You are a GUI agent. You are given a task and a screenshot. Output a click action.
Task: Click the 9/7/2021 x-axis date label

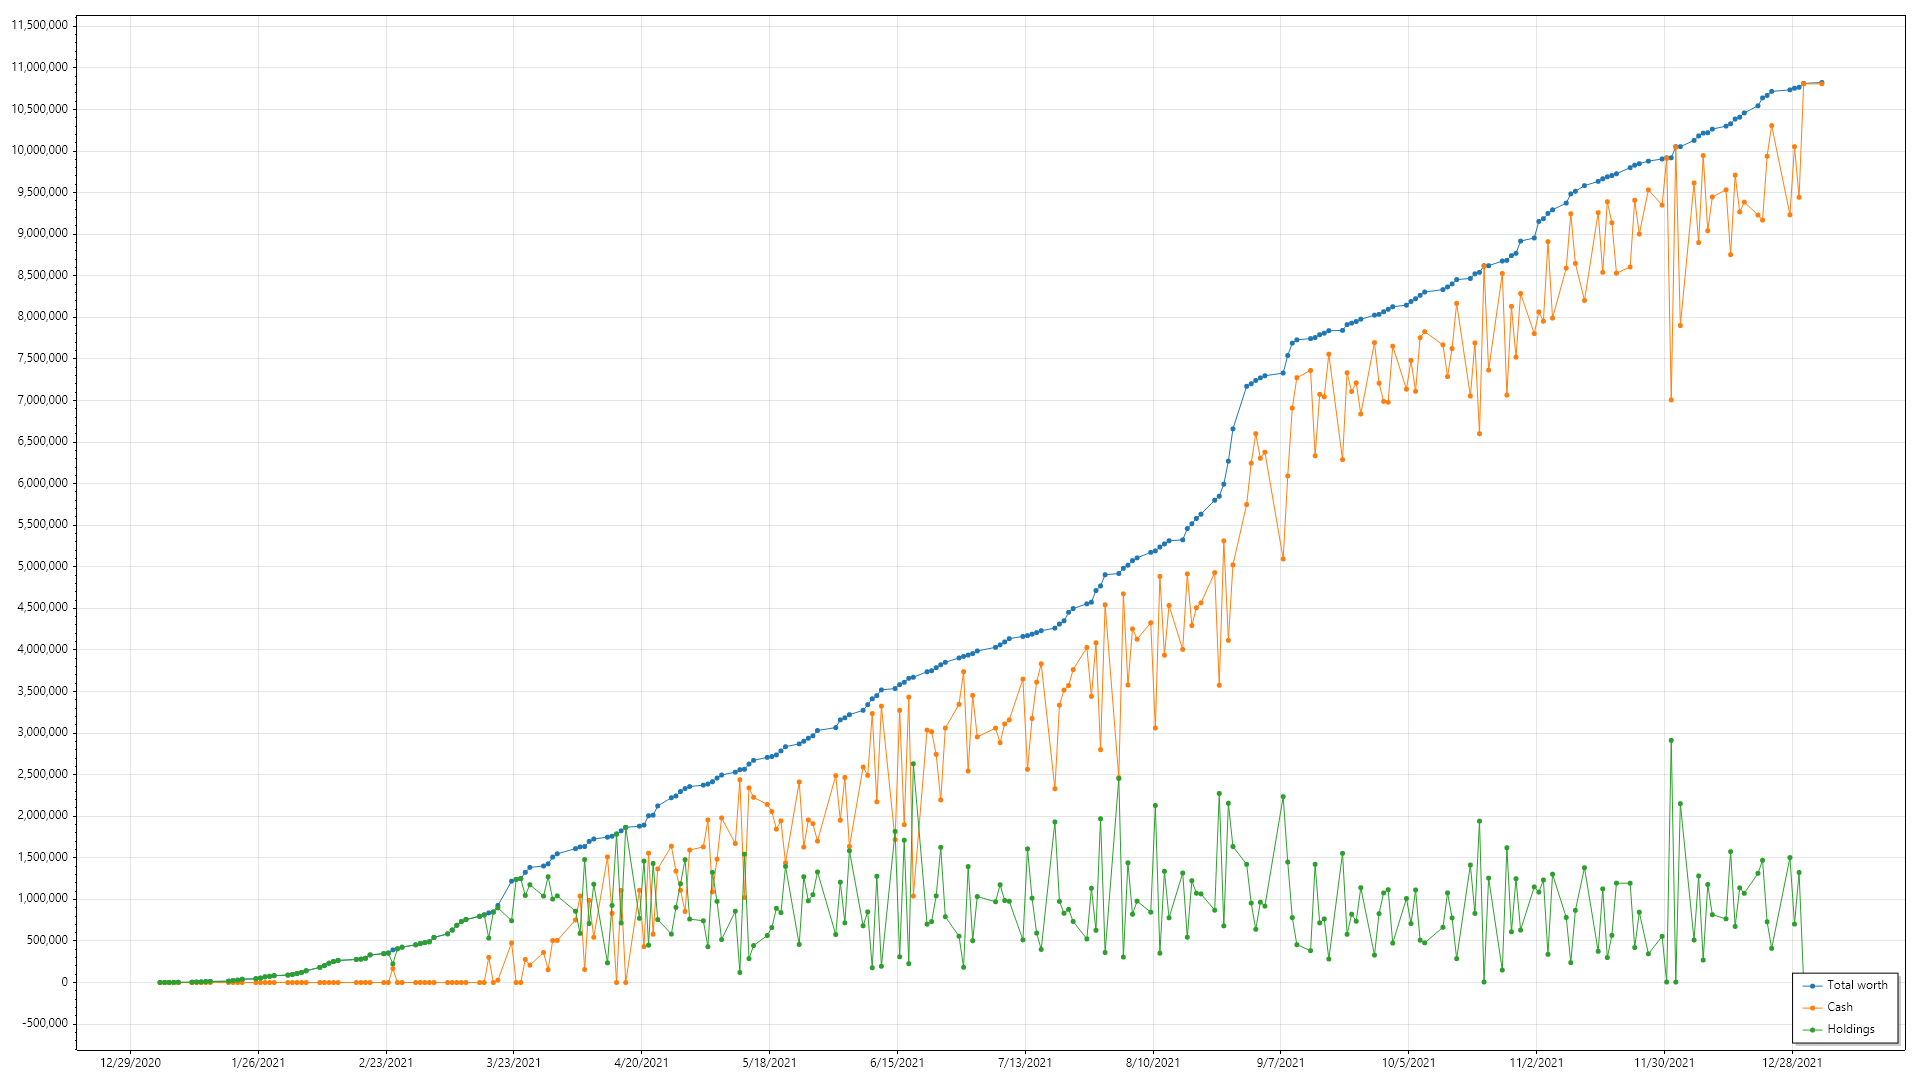1281,1063
